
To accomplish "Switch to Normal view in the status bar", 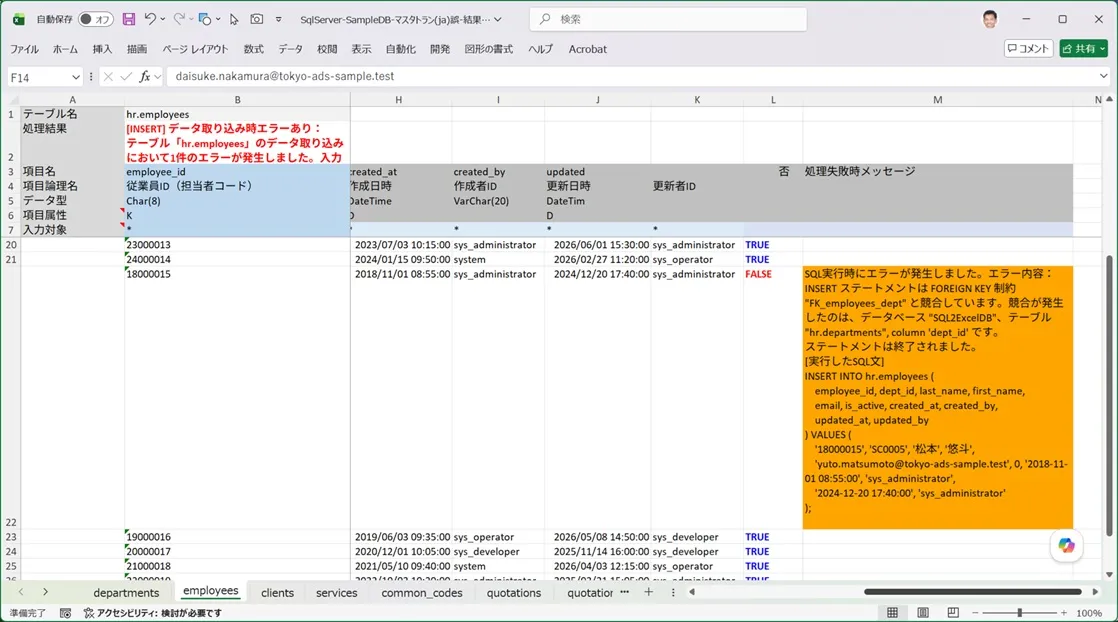I will [892, 613].
